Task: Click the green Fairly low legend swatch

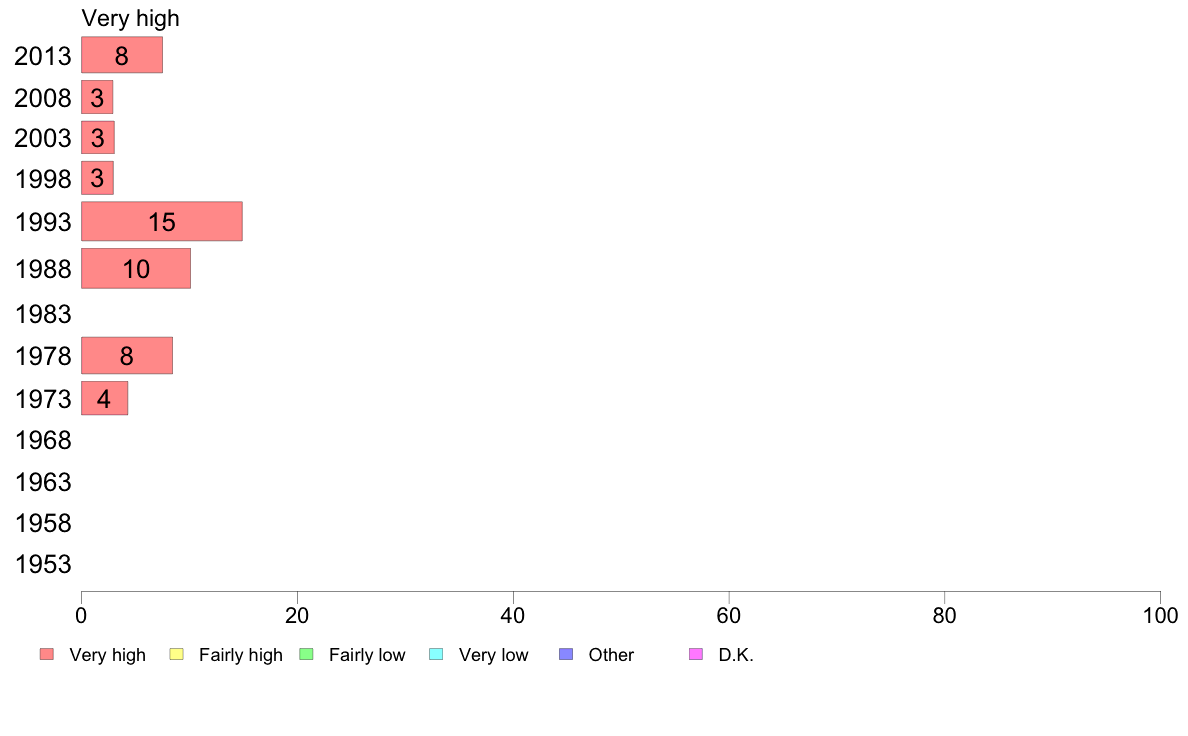Action: (x=306, y=654)
